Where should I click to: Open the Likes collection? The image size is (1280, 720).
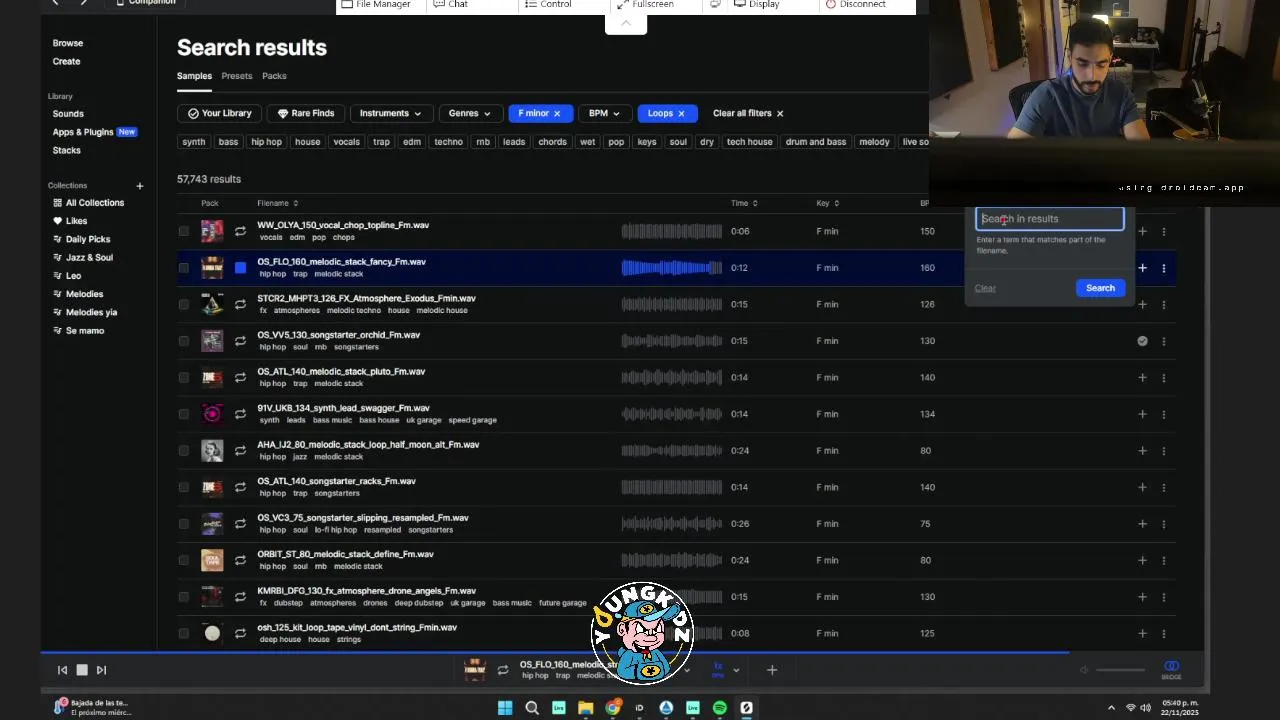tap(70, 221)
